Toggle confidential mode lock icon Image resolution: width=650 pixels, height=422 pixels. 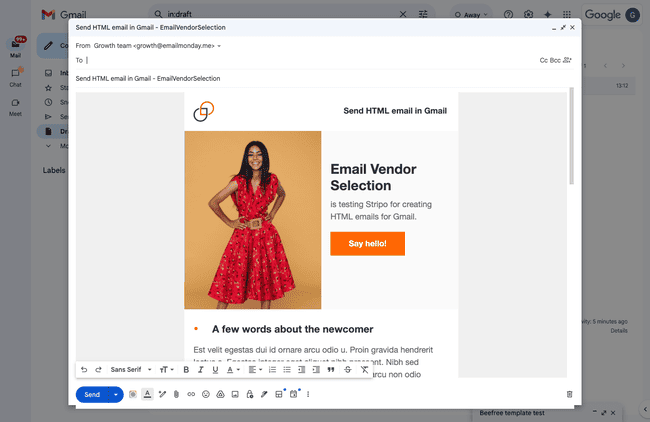click(250, 394)
